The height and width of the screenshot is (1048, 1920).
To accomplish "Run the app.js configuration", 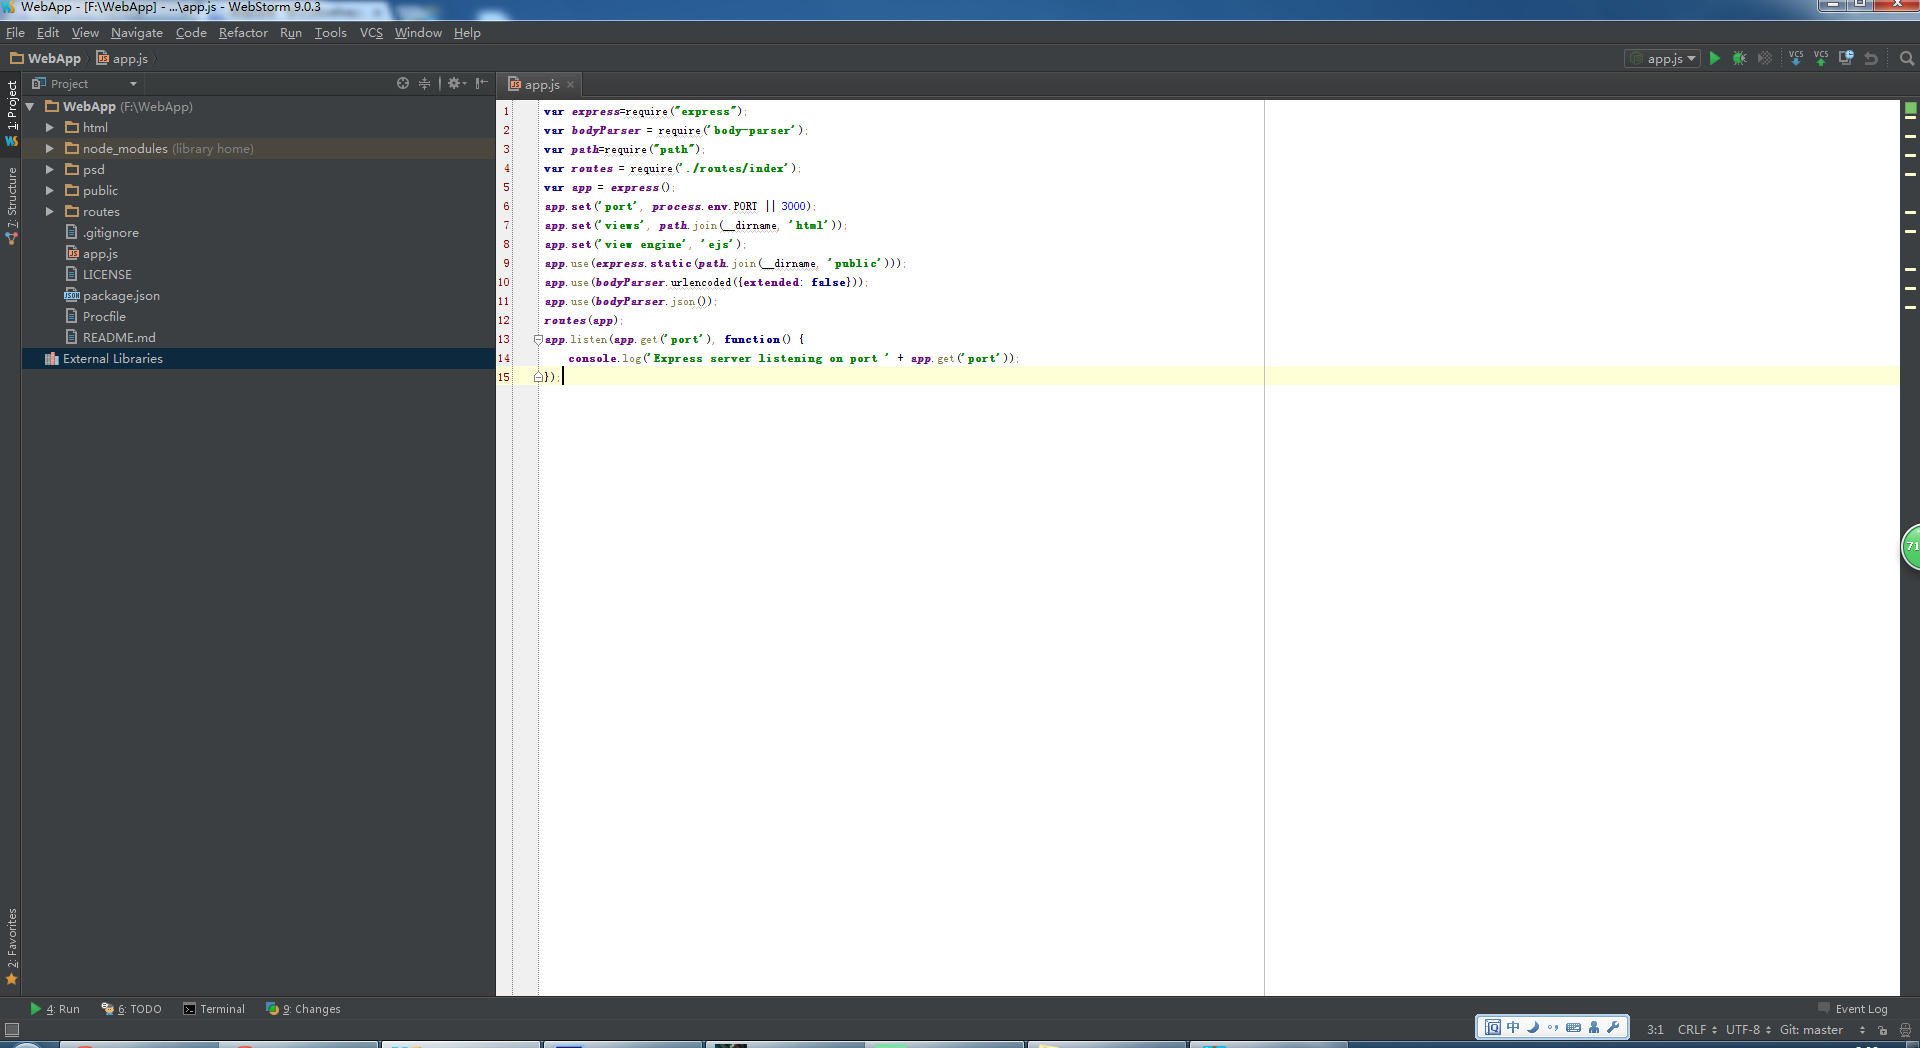I will 1714,59.
